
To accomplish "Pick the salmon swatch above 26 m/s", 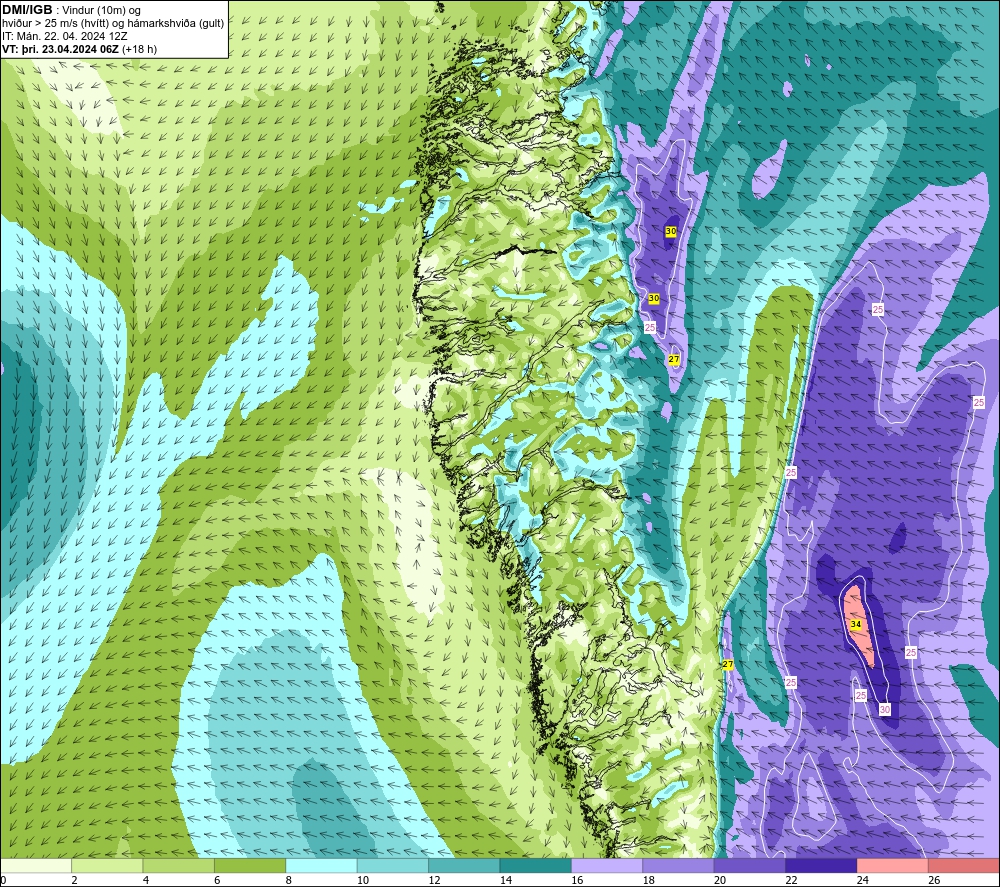I will pyautogui.click(x=964, y=865).
